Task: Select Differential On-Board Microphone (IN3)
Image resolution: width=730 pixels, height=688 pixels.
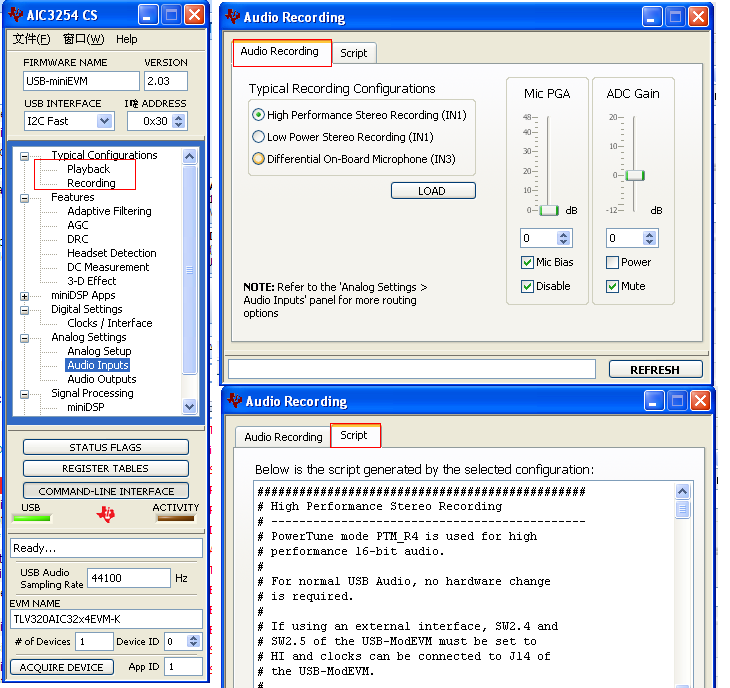Action: tap(258, 158)
